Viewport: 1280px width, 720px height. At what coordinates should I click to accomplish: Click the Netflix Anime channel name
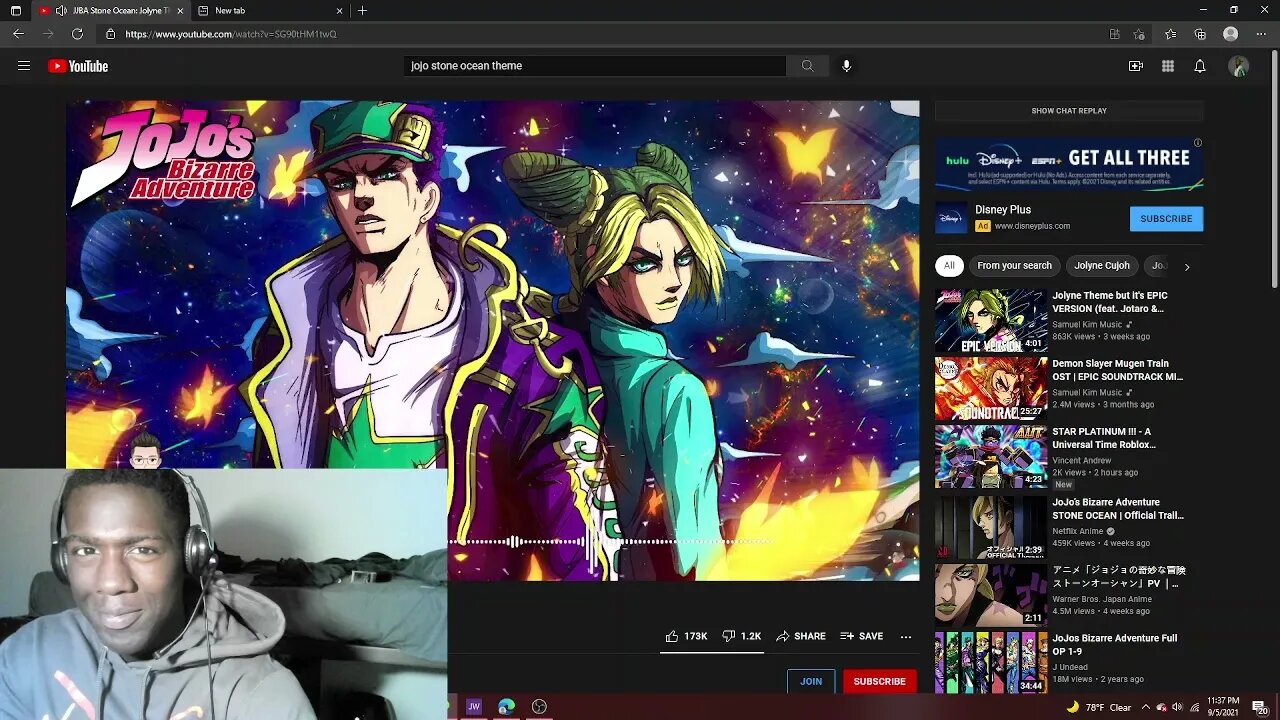point(1078,531)
